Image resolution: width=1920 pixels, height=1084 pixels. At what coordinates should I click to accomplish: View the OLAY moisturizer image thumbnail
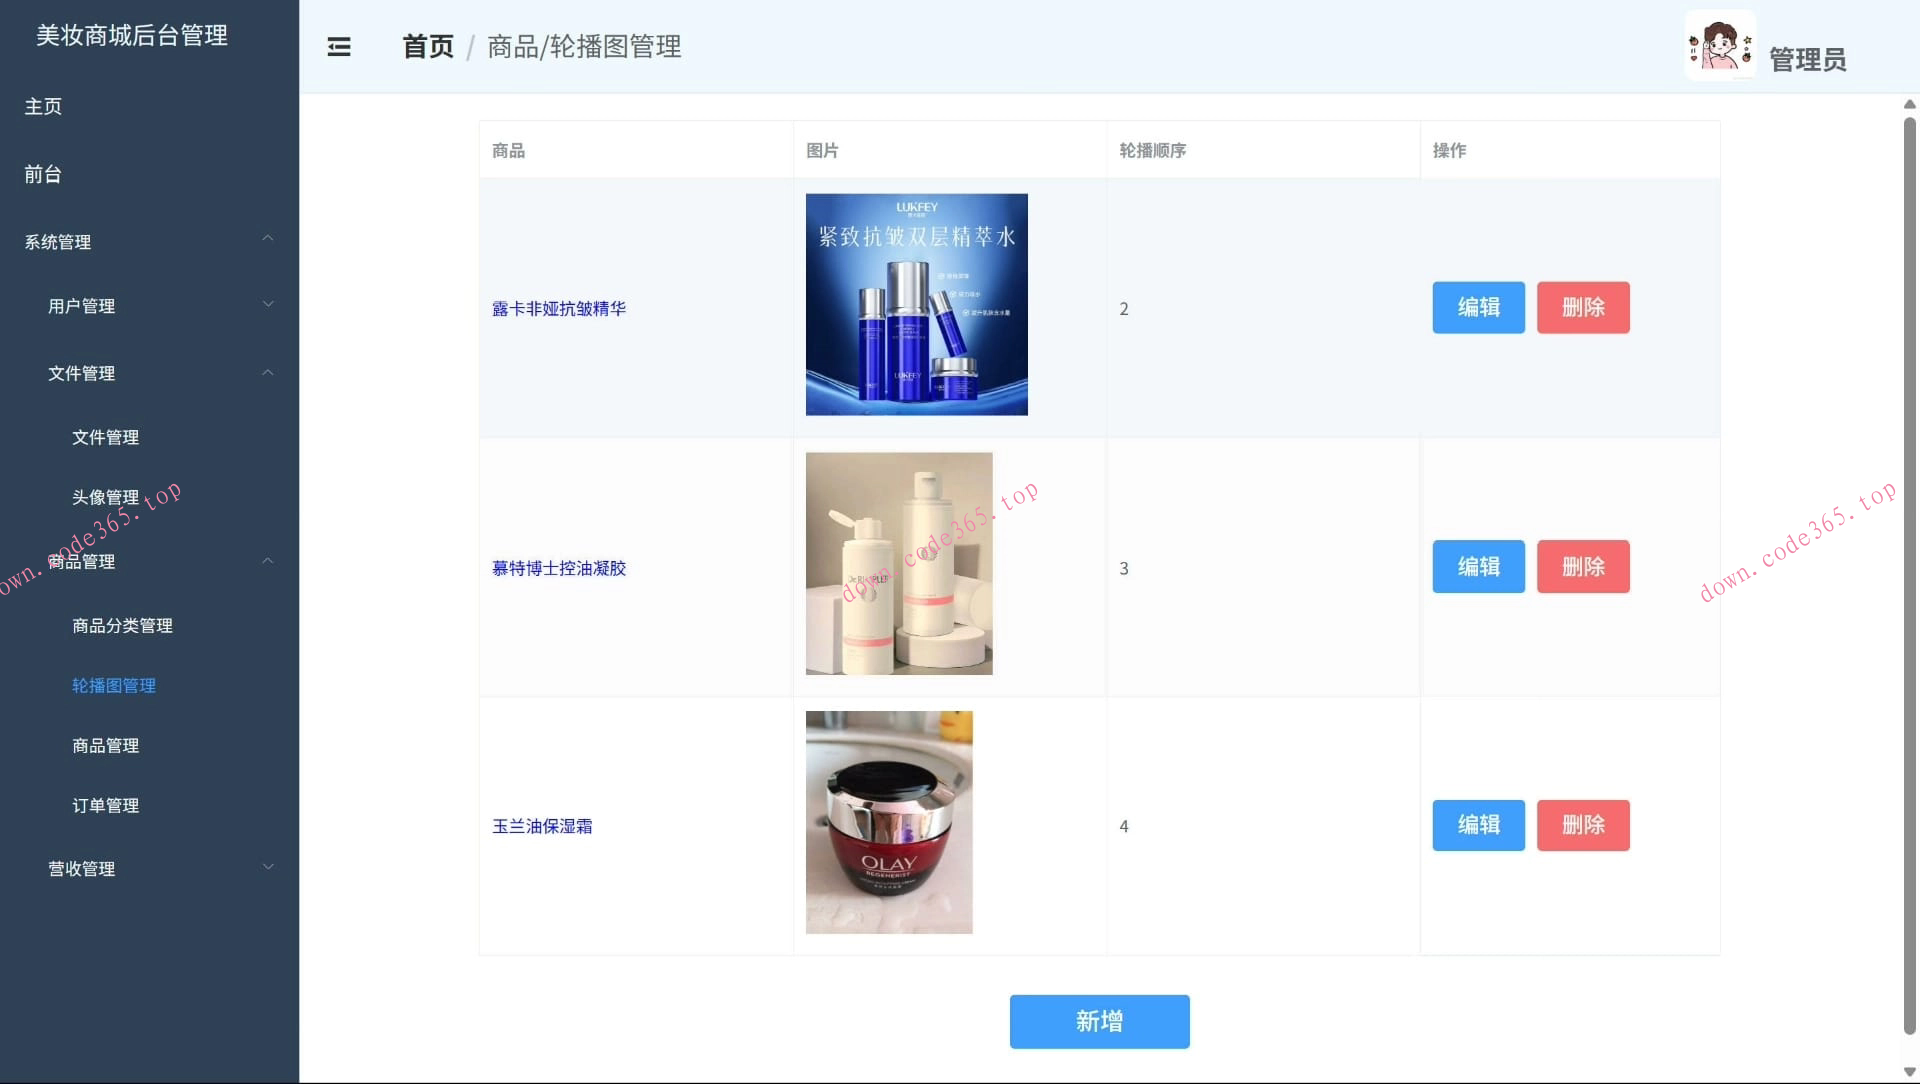pyautogui.click(x=888, y=822)
